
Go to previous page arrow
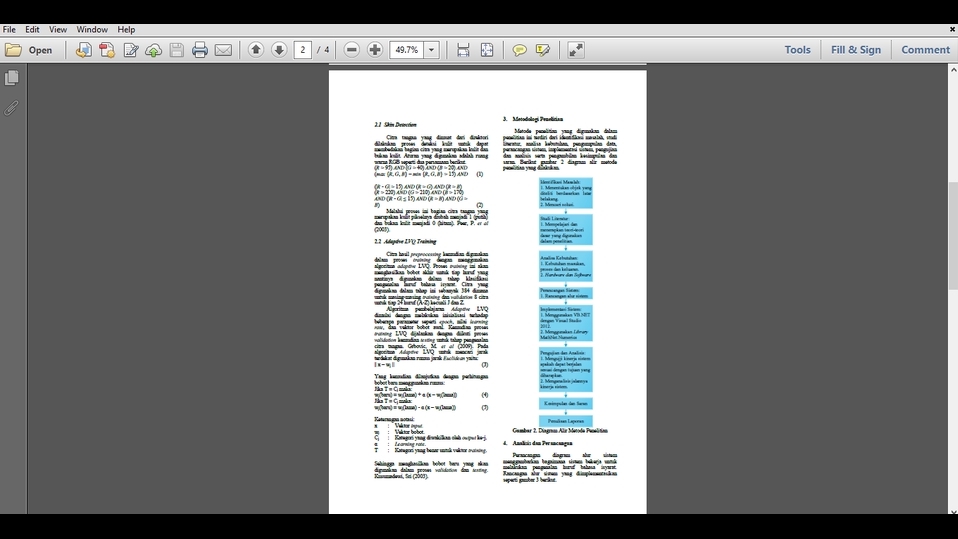(x=256, y=50)
